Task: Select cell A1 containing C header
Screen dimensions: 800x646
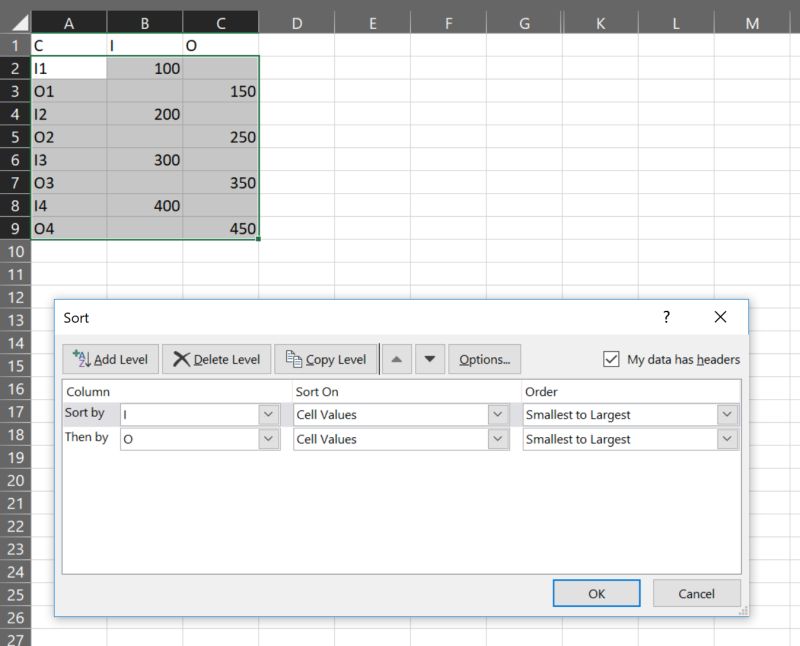Action: coord(69,44)
